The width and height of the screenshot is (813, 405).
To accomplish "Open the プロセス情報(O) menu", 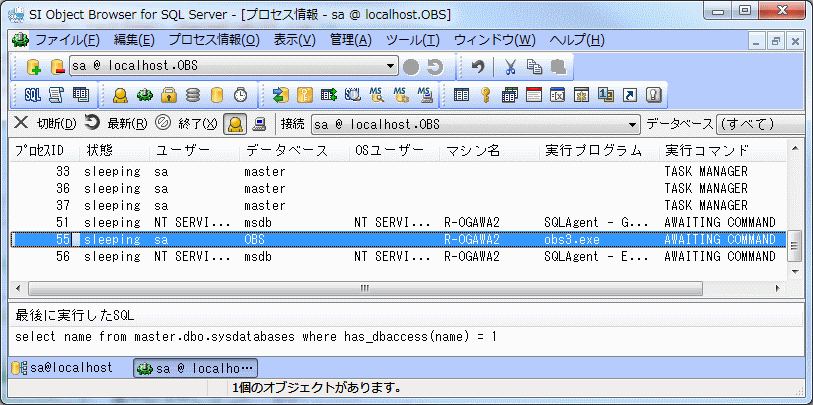I will [213, 40].
